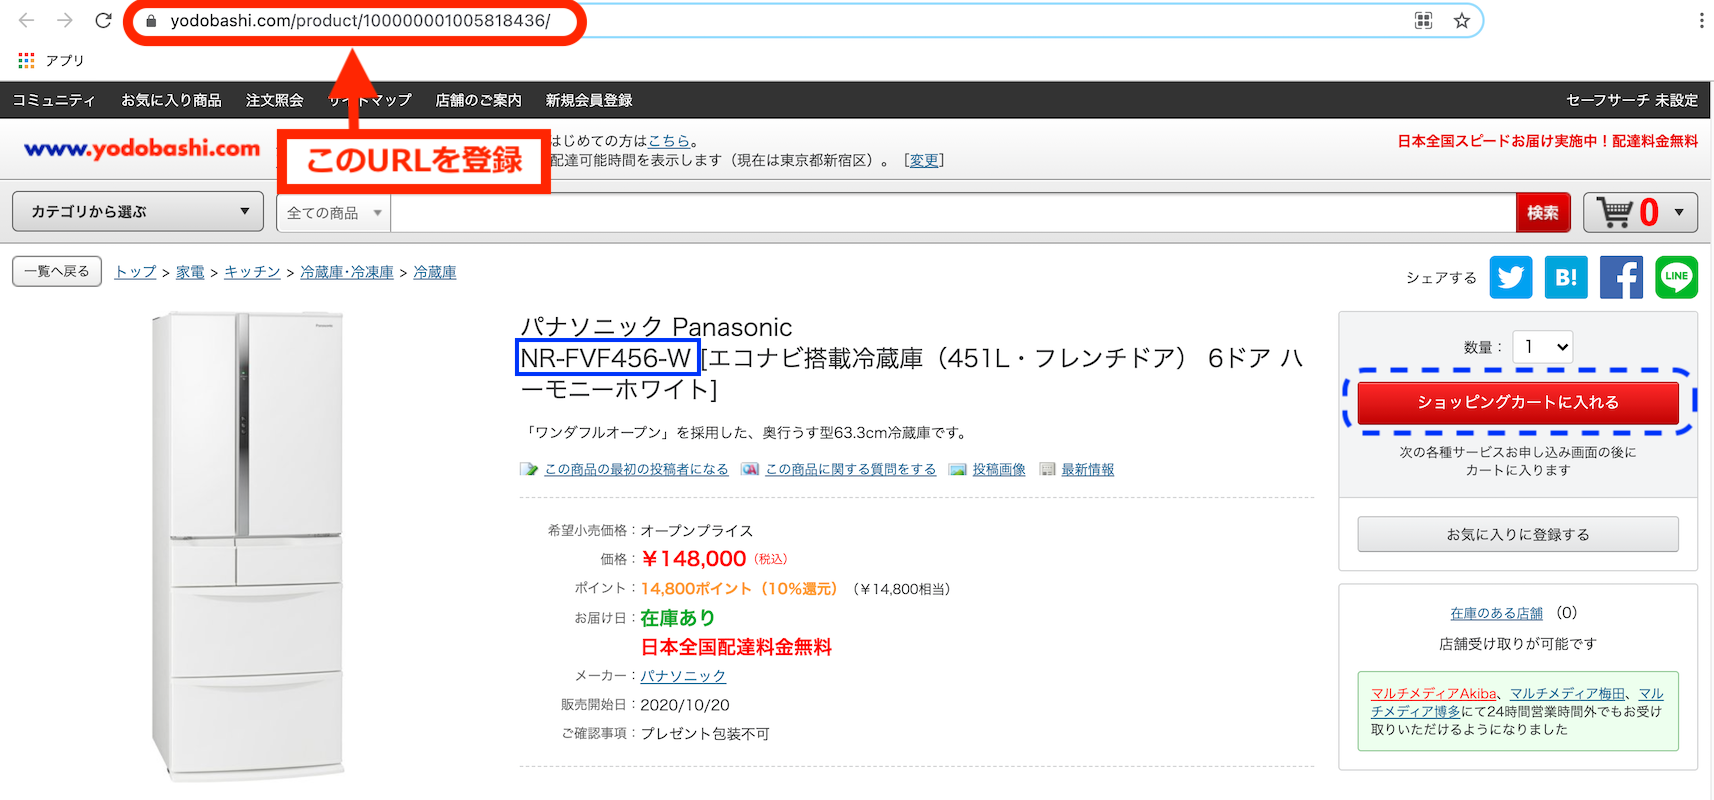Expand the カテゴリから選ぶ category dropdown
Viewport: 1714px width, 800px height.
pyautogui.click(x=138, y=212)
